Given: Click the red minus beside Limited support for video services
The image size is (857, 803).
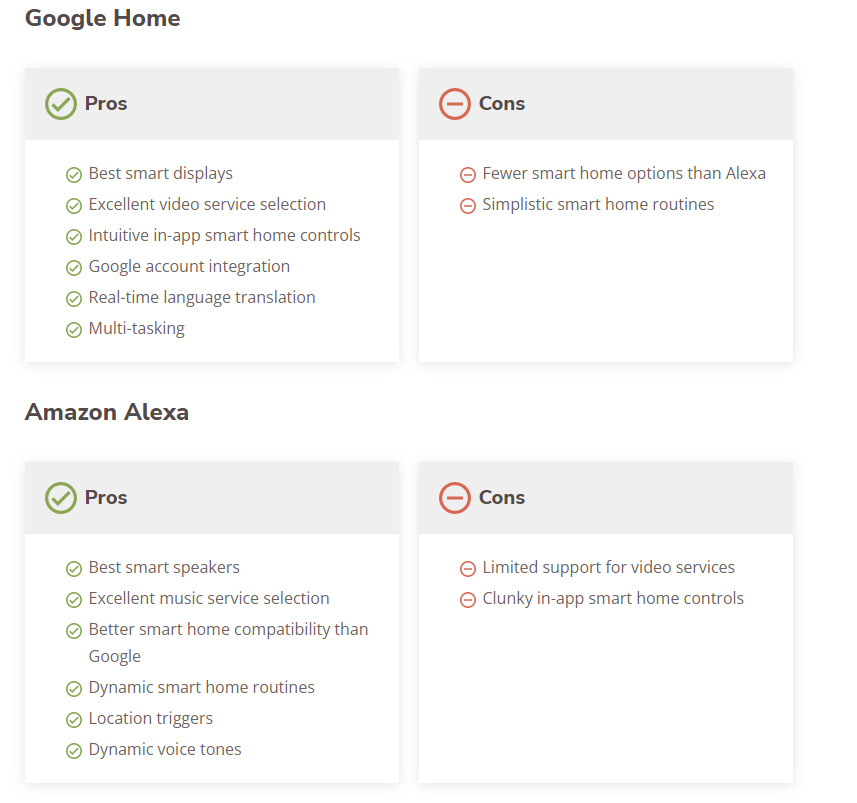Looking at the screenshot, I should [468, 569].
